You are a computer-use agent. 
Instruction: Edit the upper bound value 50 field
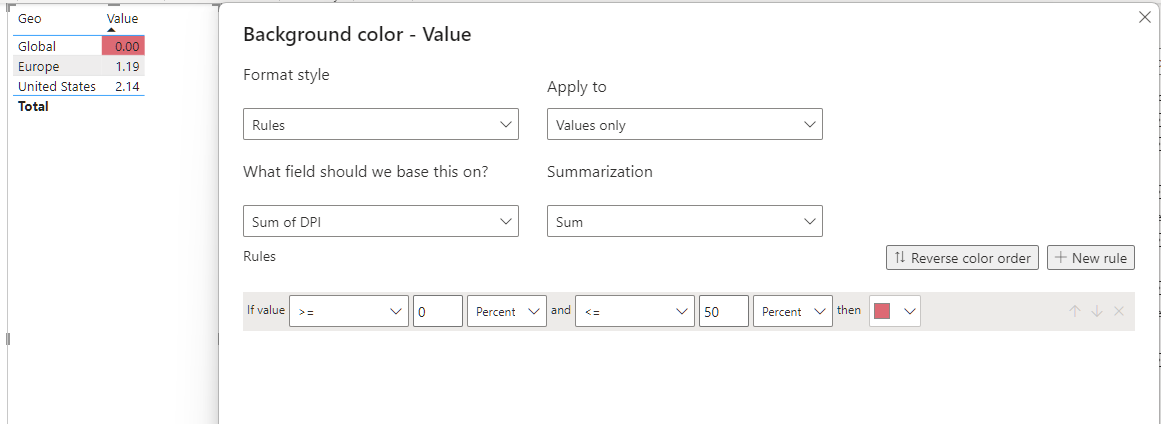click(x=723, y=312)
